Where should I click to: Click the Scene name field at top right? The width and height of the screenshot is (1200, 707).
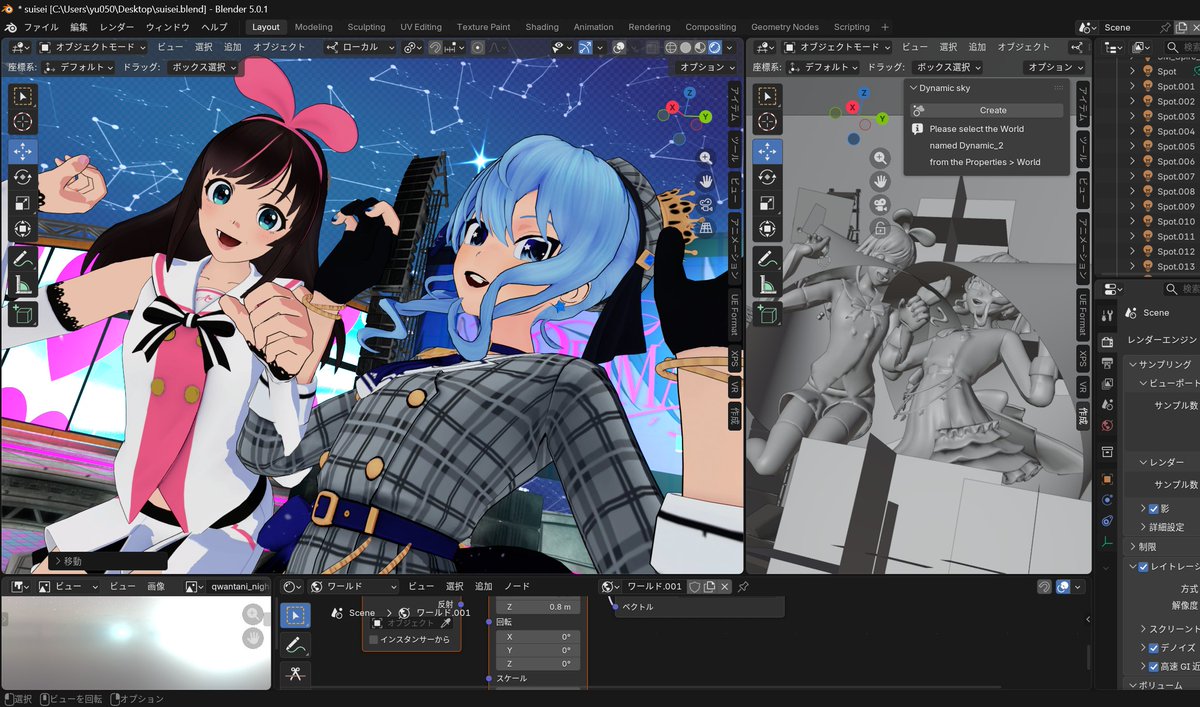1129,27
